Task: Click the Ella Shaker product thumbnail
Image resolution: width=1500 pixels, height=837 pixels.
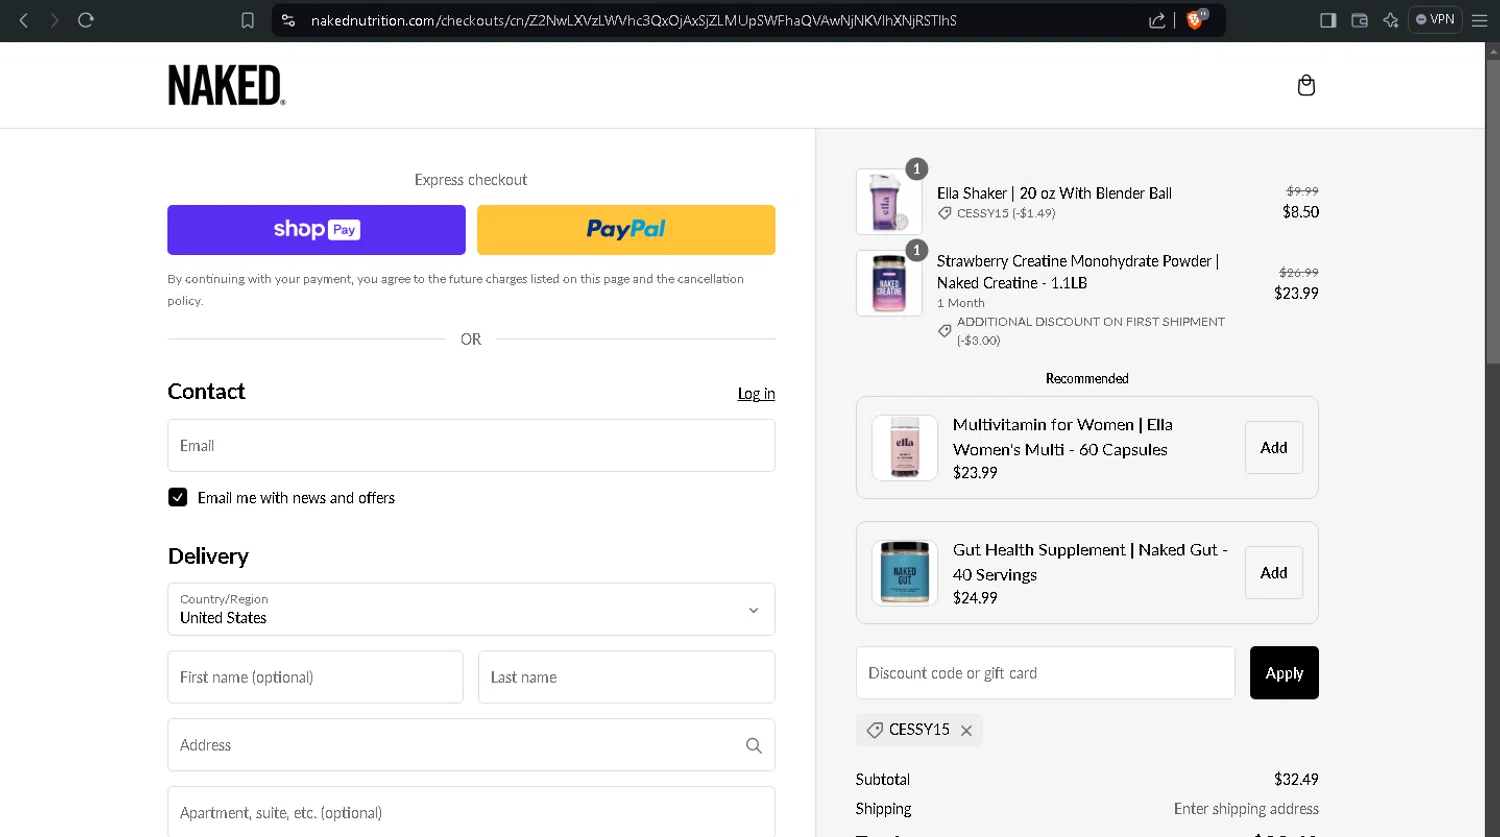Action: 888,202
